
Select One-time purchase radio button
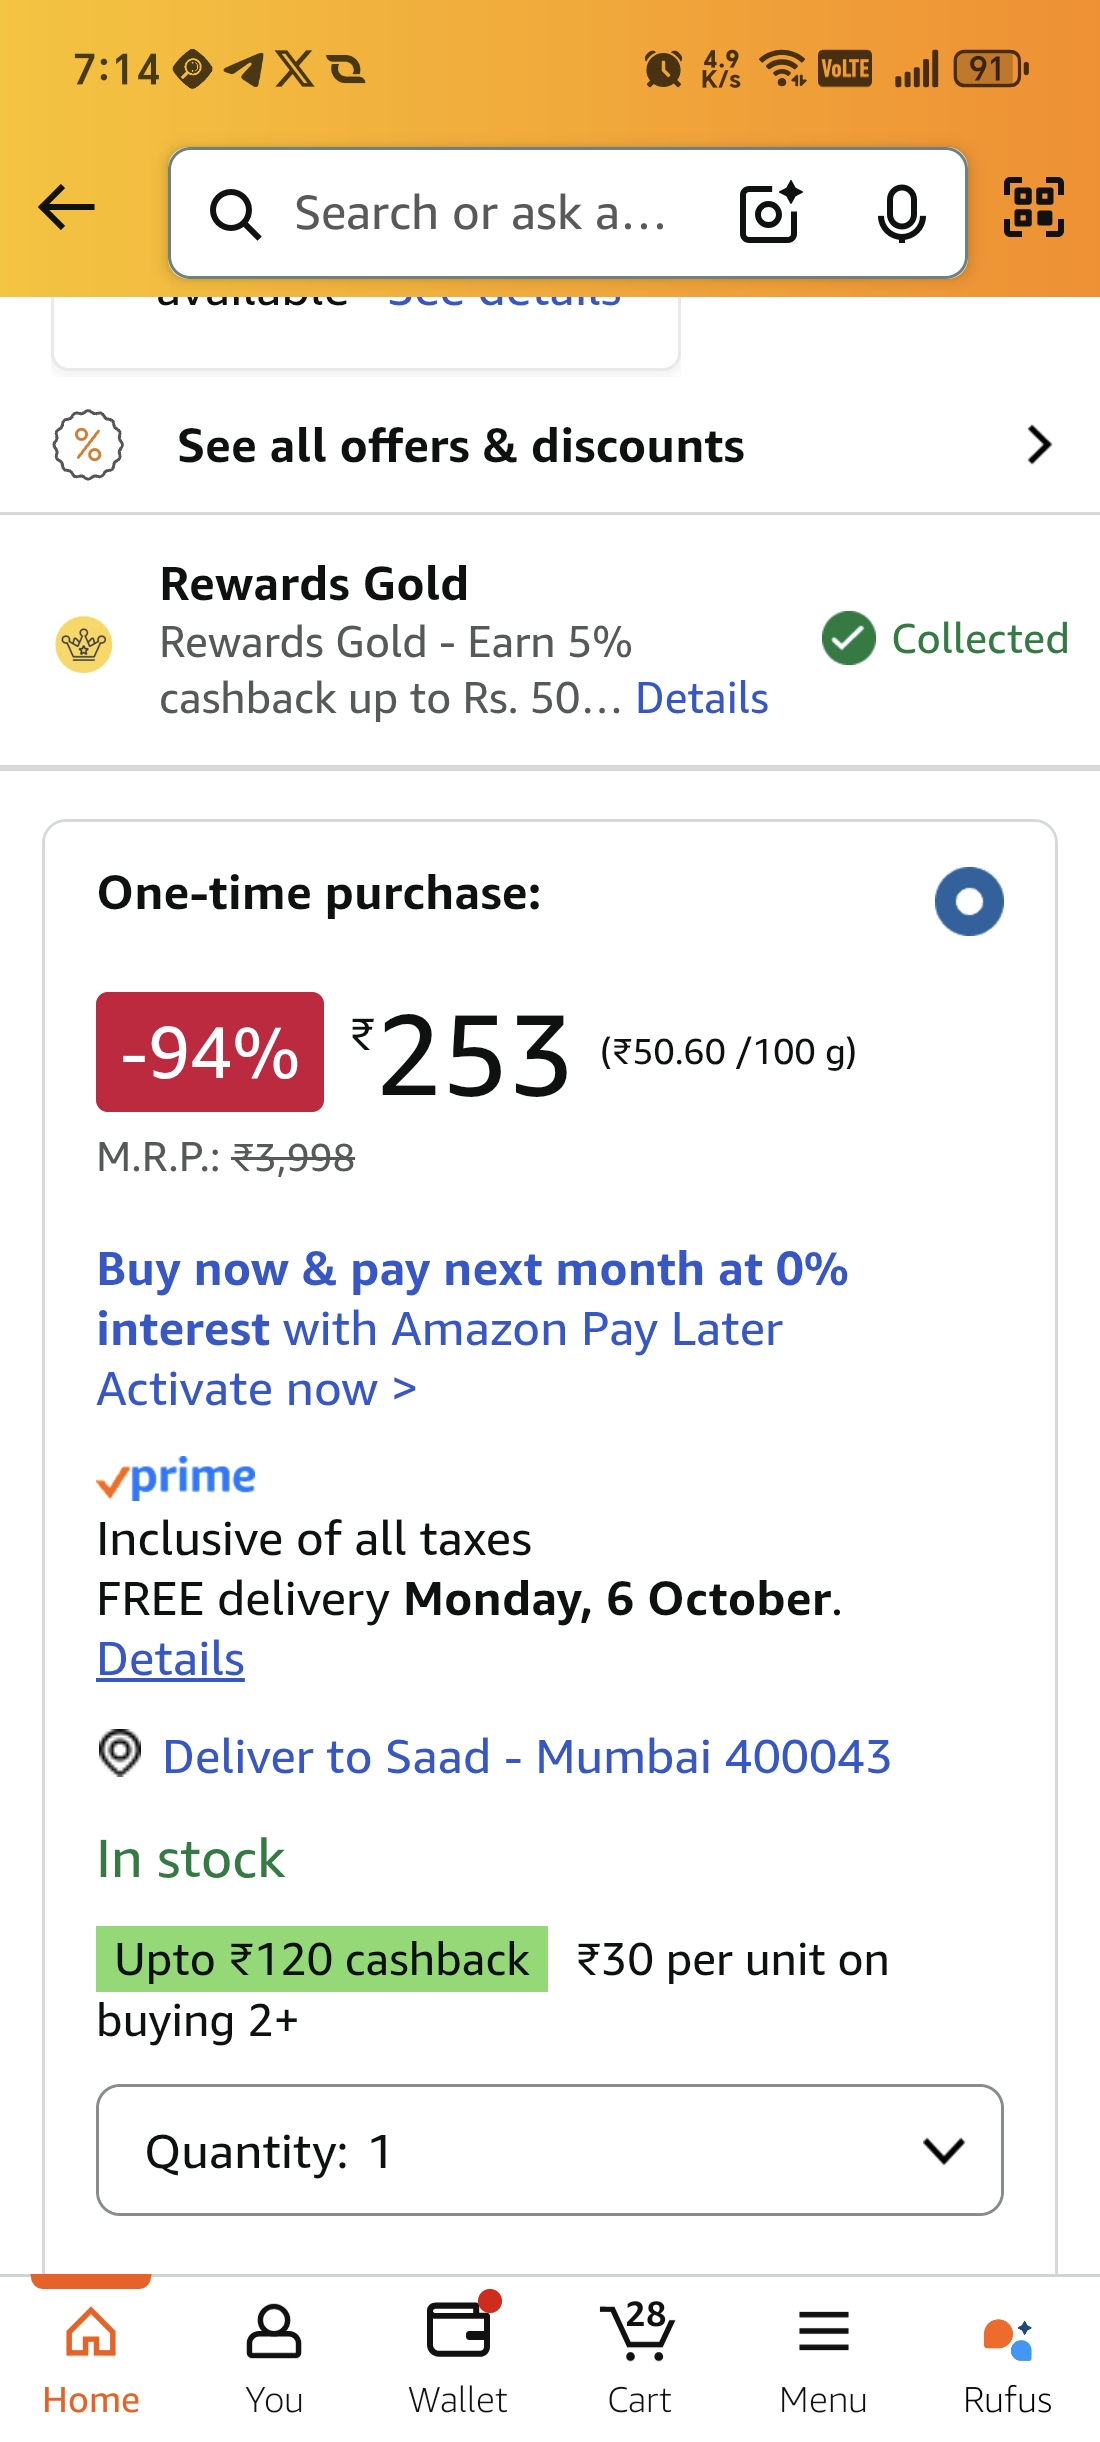click(x=968, y=901)
